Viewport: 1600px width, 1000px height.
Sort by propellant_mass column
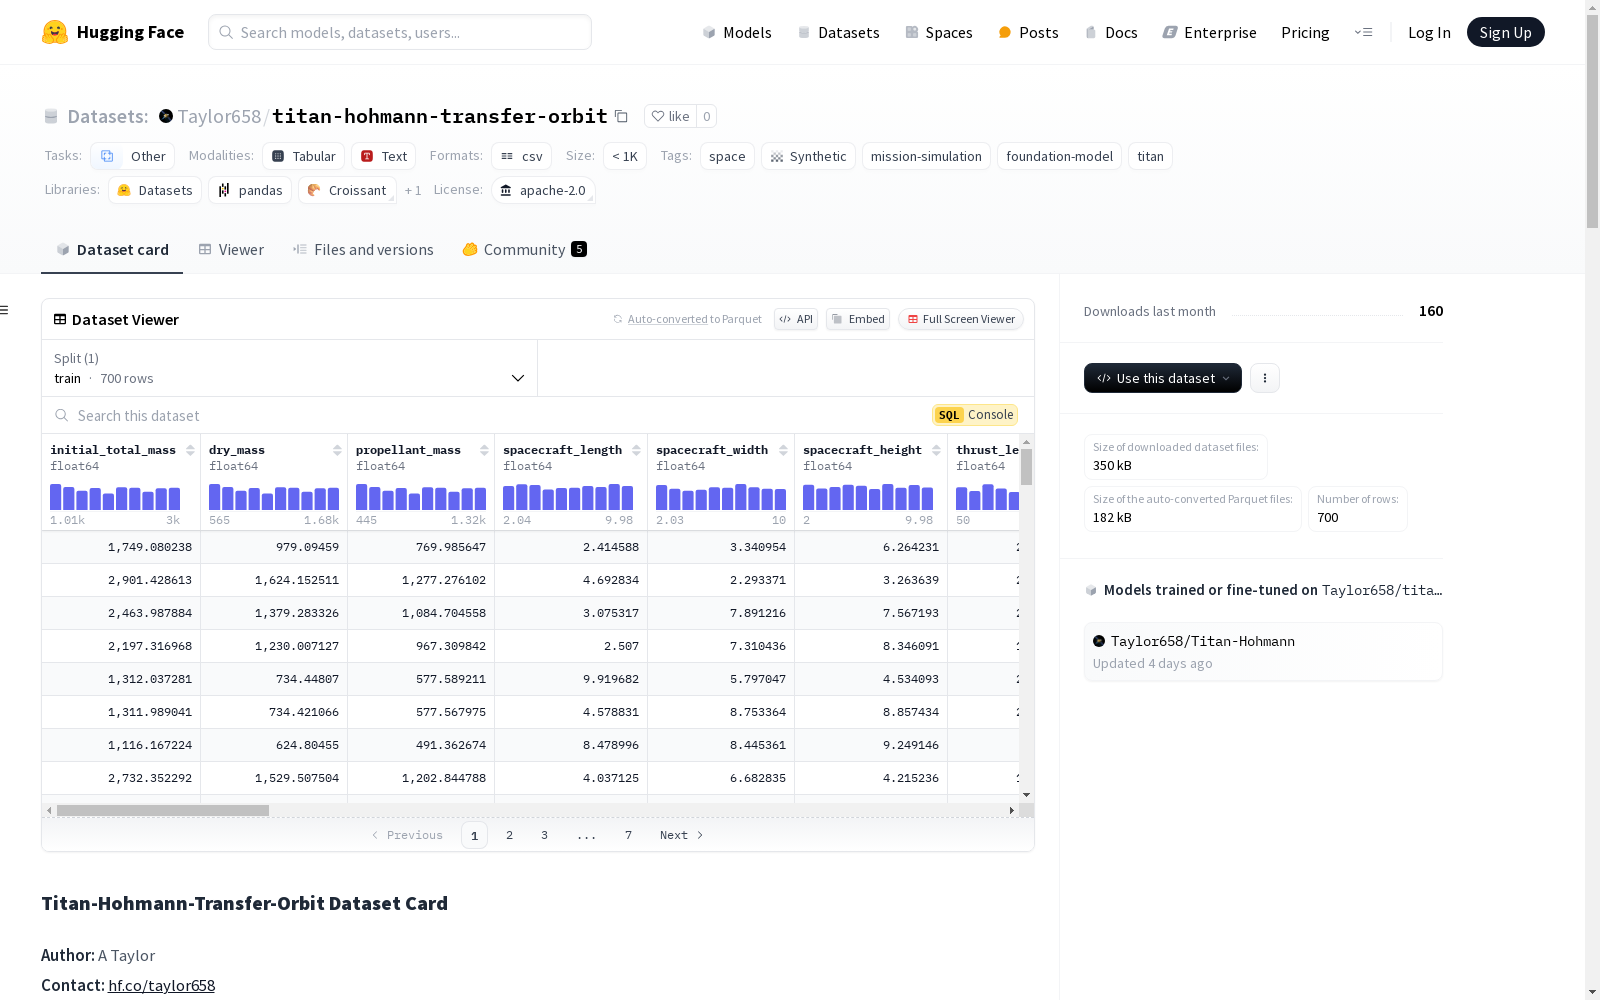point(484,450)
